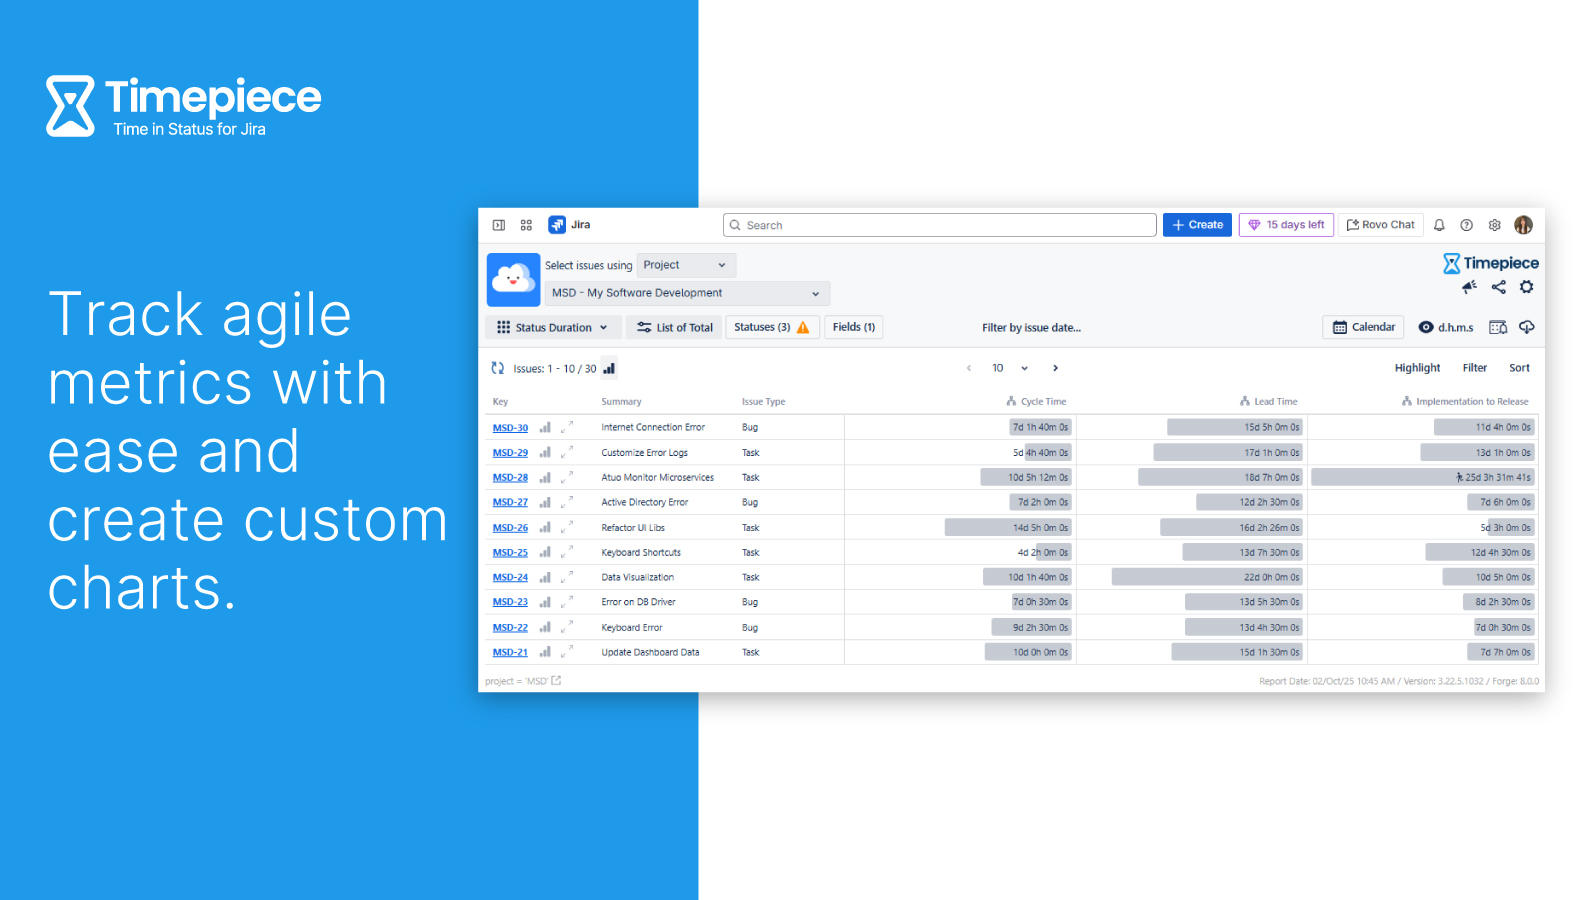
Task: Click the bar chart icon in the MSD-28 row
Action: click(x=545, y=477)
